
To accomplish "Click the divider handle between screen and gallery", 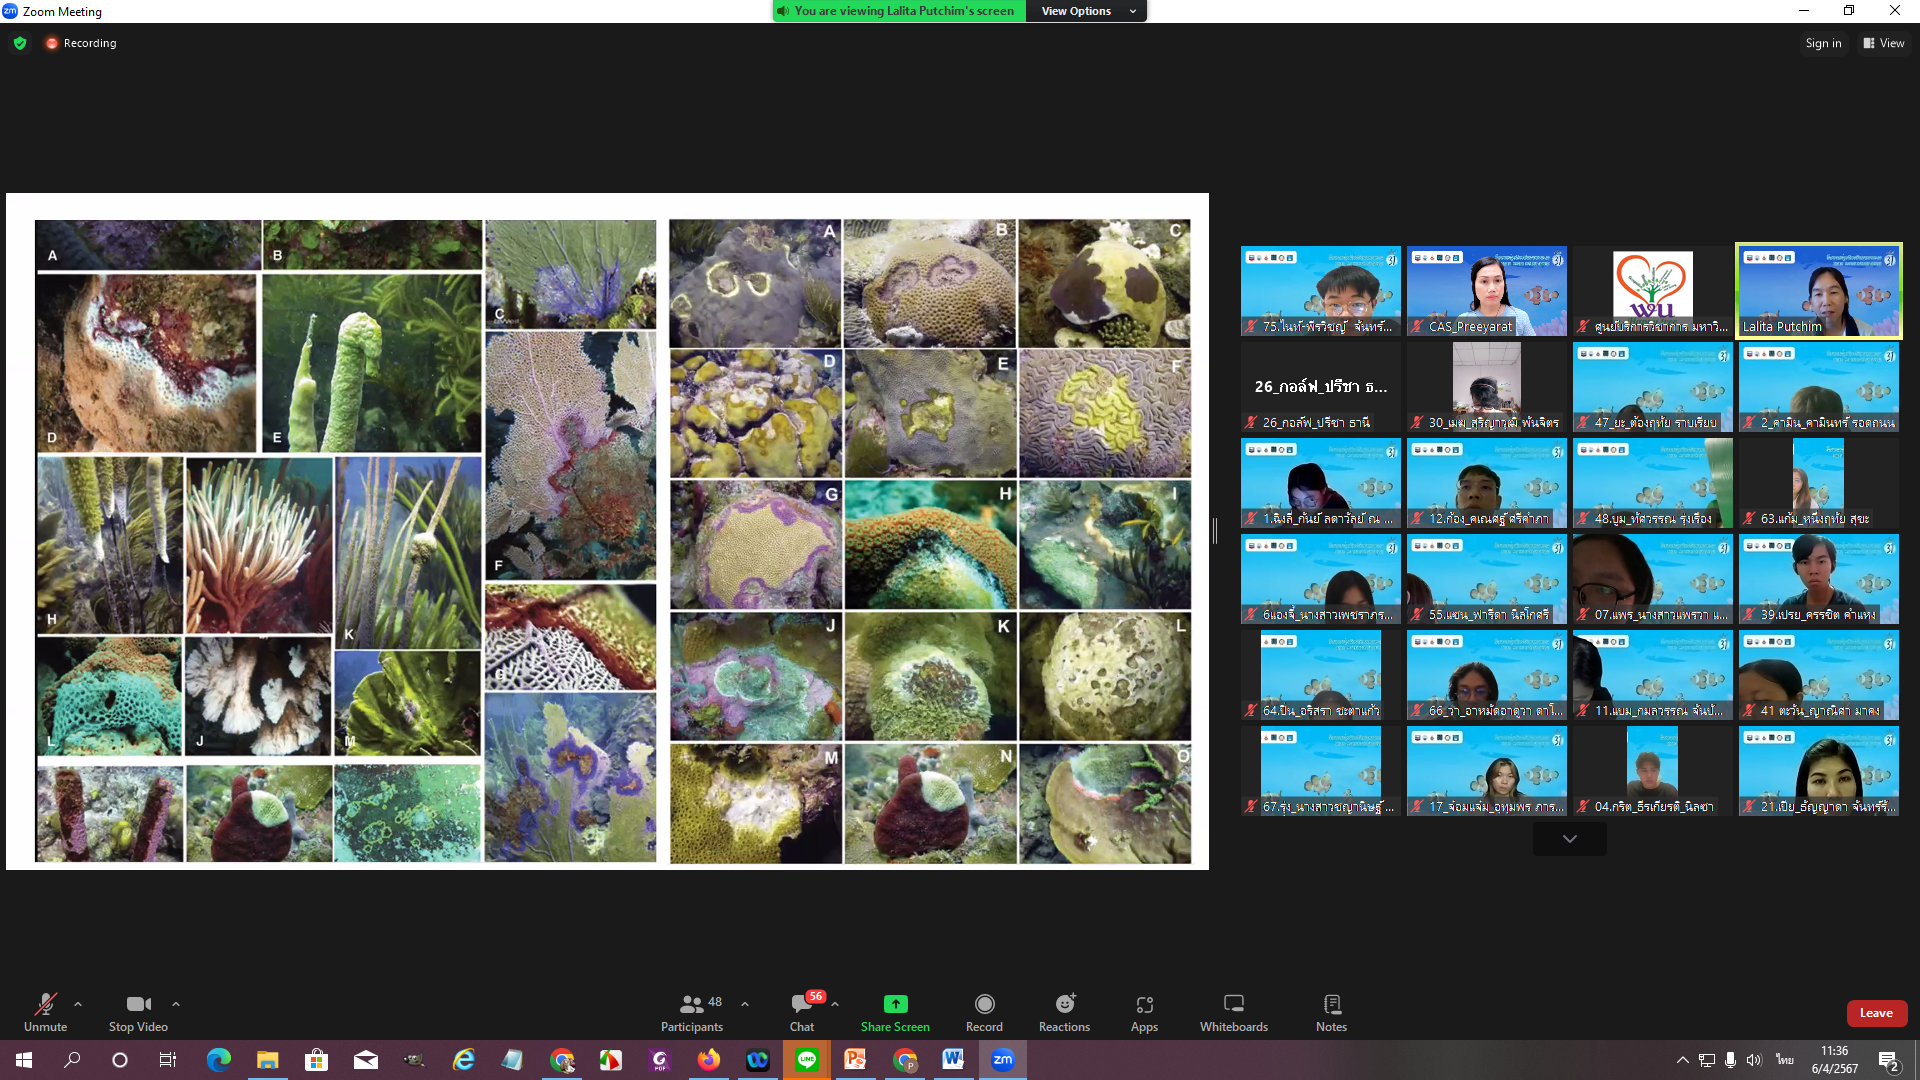I will [x=1215, y=531].
